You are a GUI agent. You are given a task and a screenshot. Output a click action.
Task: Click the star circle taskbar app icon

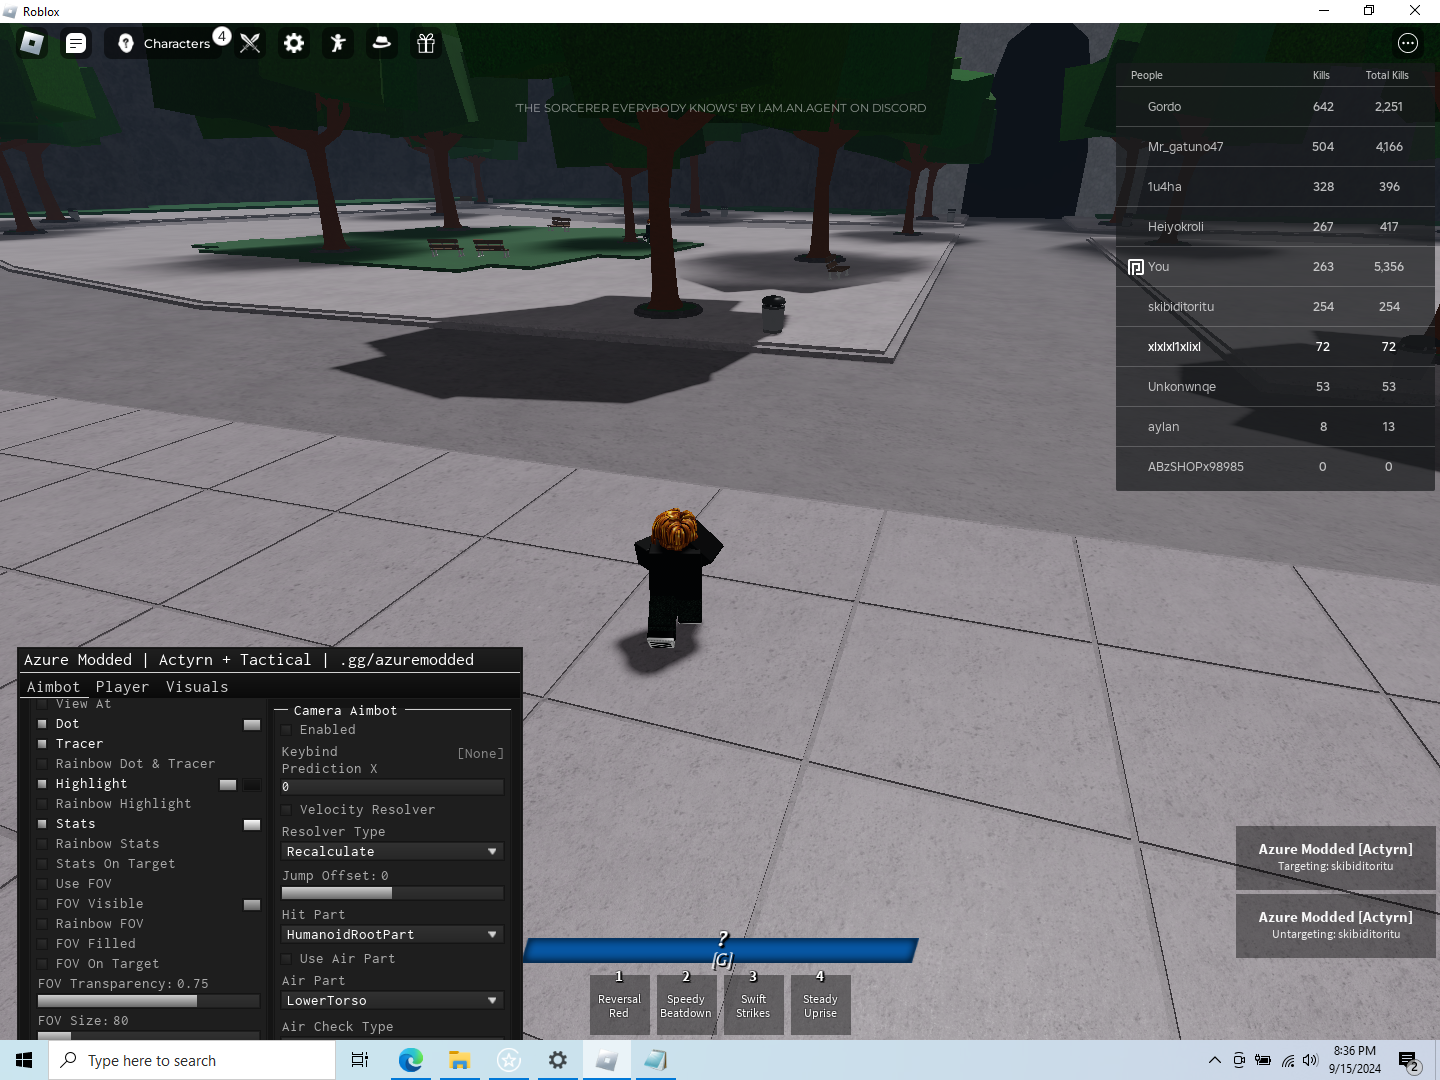tap(509, 1060)
